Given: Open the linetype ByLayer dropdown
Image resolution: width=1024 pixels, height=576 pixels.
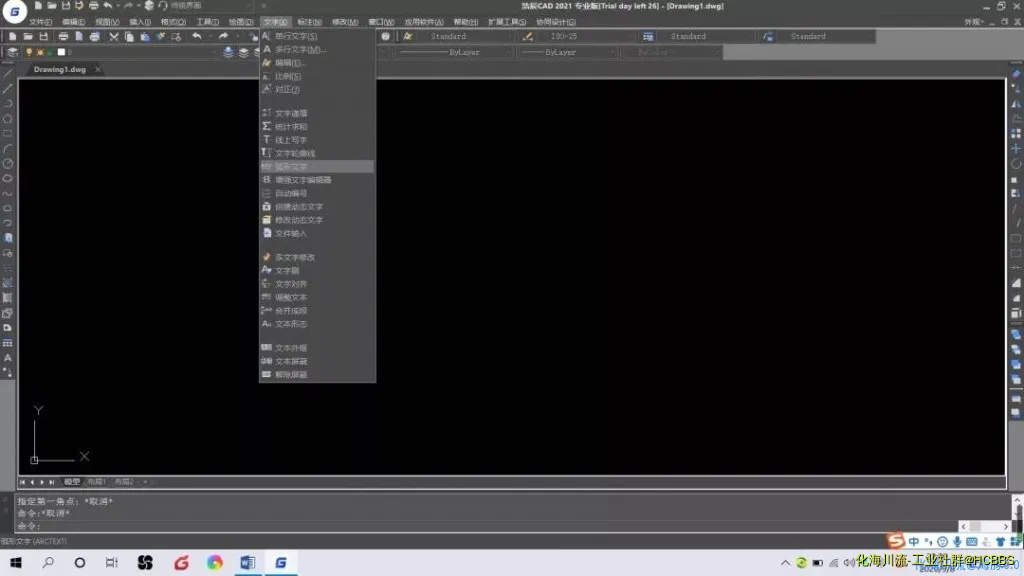Looking at the screenshot, I should pos(453,52).
